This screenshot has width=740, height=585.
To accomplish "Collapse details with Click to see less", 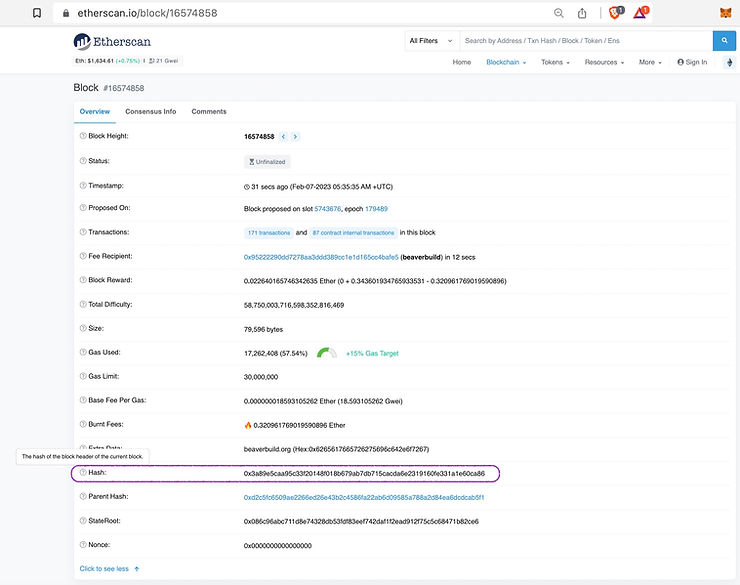I will pos(109,568).
